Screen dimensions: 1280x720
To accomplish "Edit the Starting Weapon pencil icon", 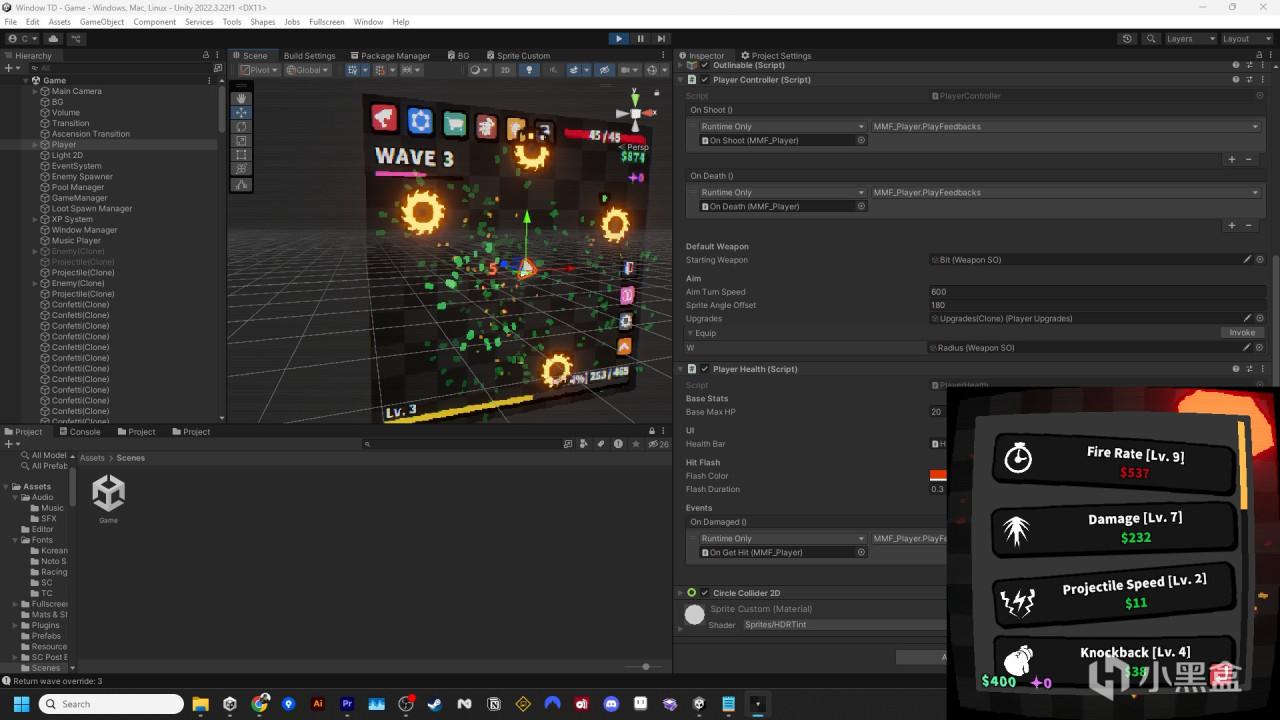I will (1247, 260).
